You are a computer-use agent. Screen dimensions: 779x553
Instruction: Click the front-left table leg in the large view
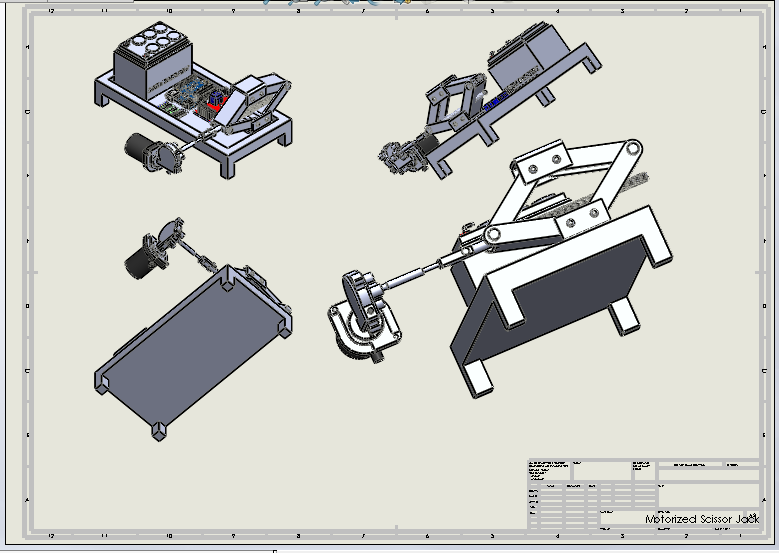[478, 378]
